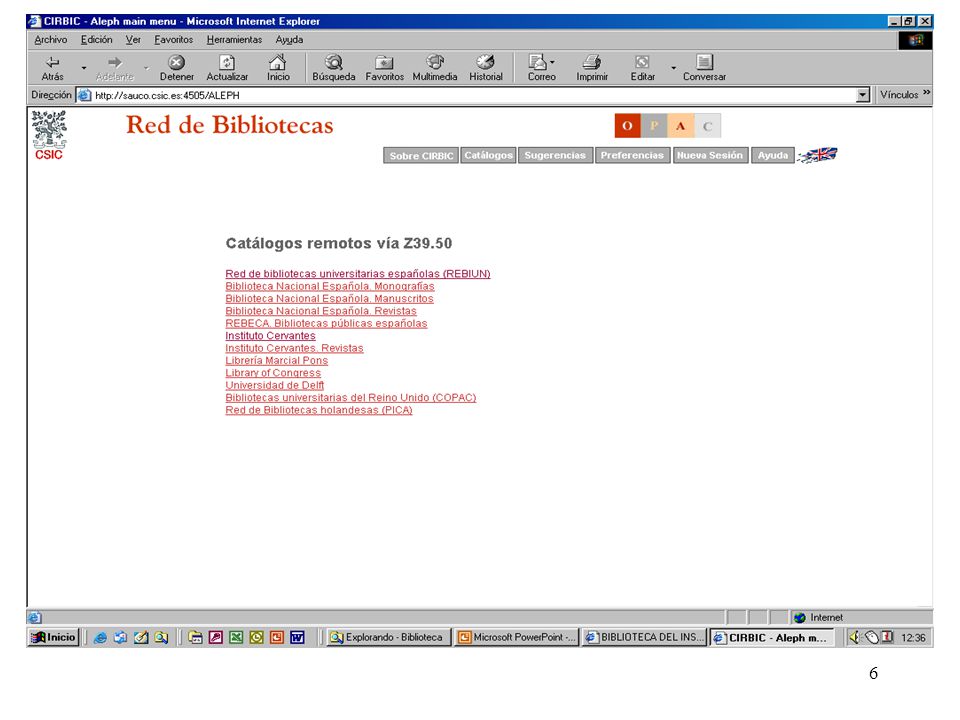Click the orange O tile of OPAC
Screen dimensions: 960x720
[628, 126]
